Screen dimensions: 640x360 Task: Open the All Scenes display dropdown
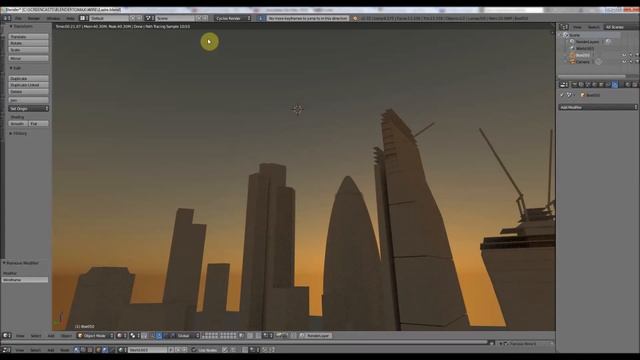click(x=620, y=27)
